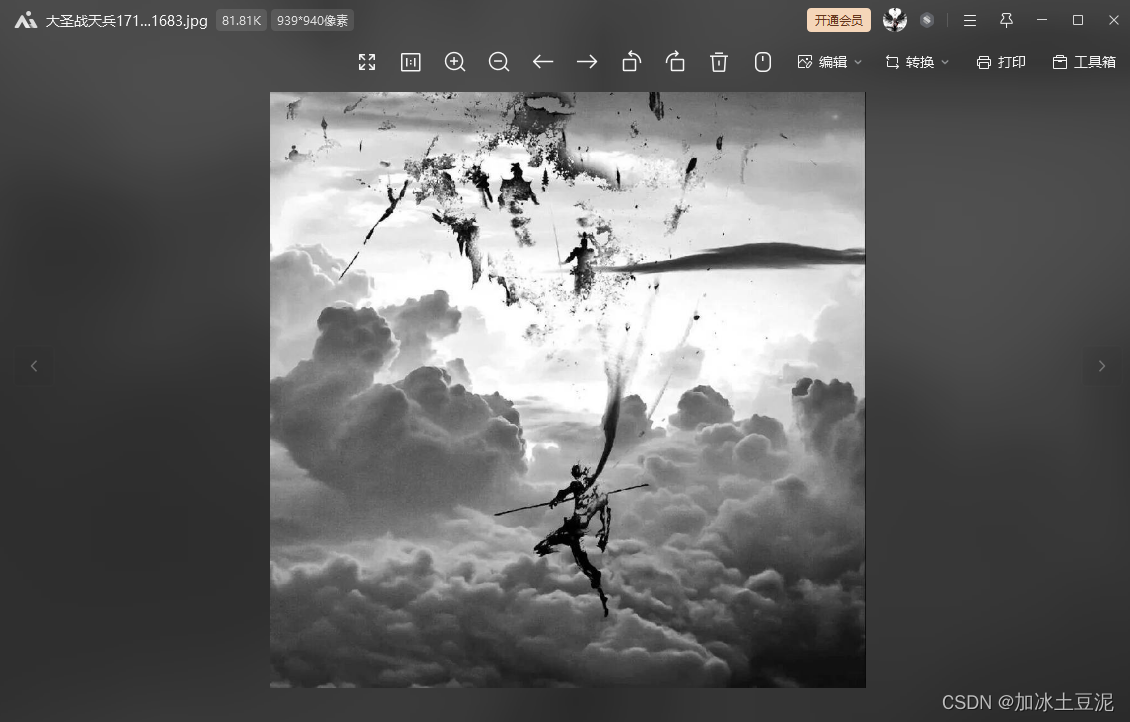Open the user avatar profile
Viewport: 1130px width, 722px height.
pyautogui.click(x=895, y=20)
